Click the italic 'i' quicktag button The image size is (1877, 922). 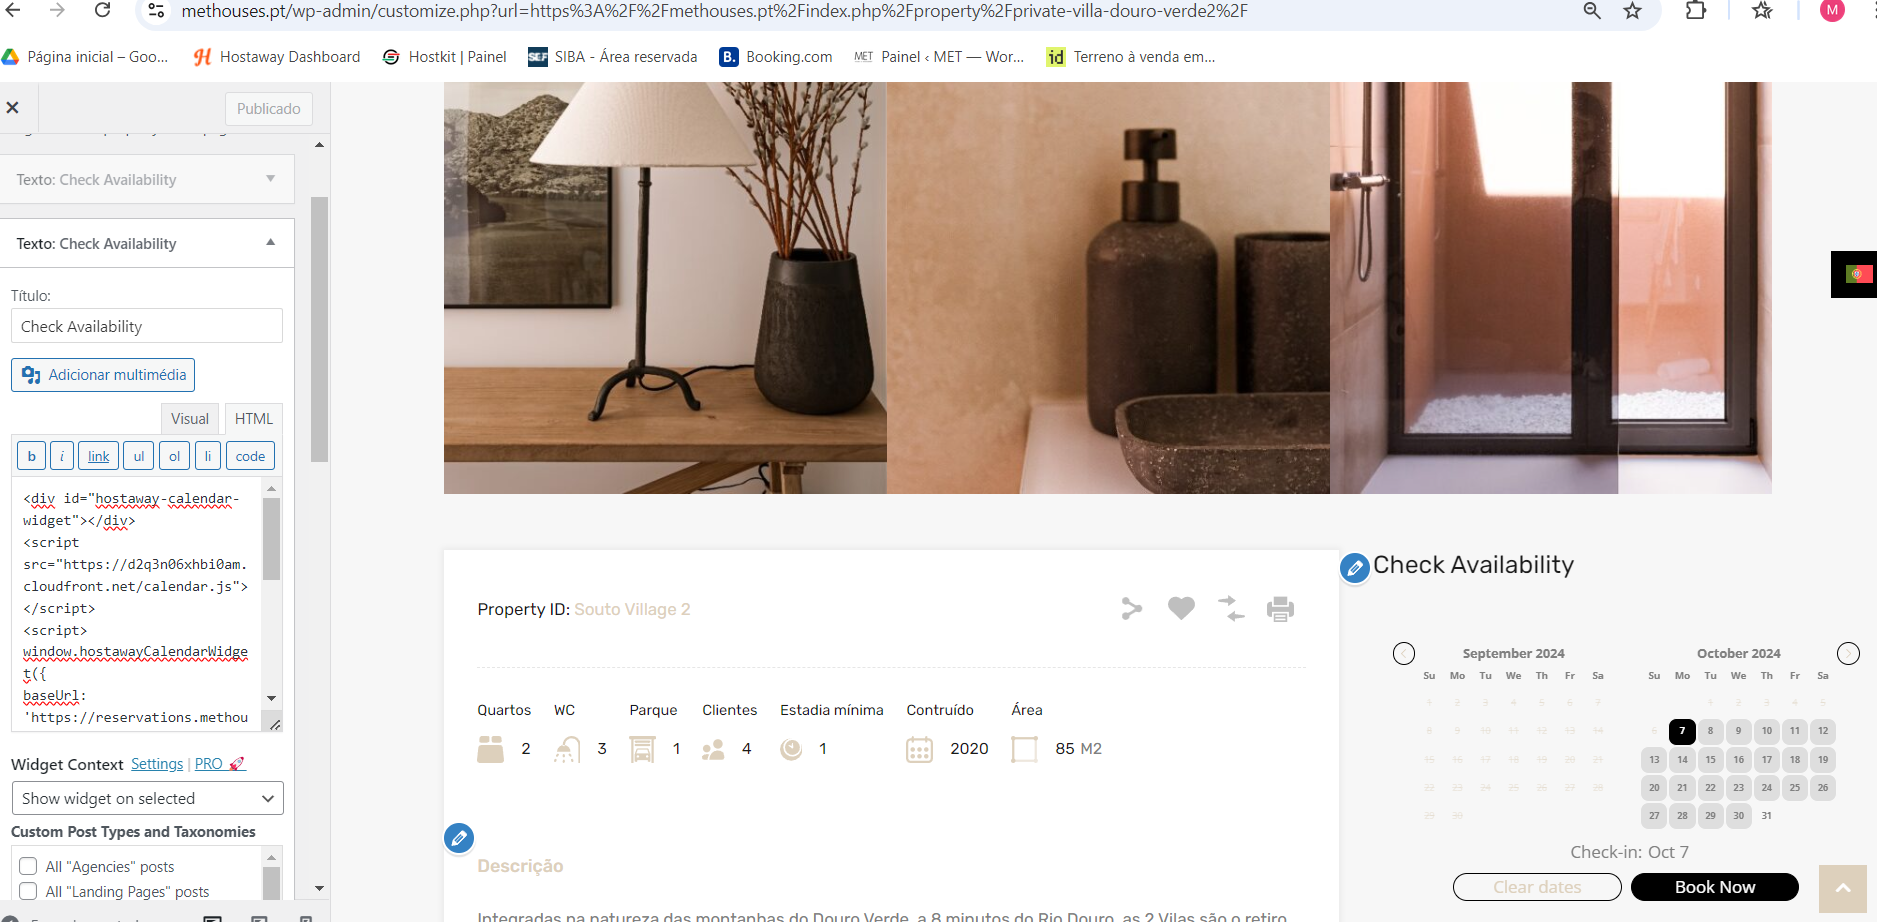click(62, 456)
